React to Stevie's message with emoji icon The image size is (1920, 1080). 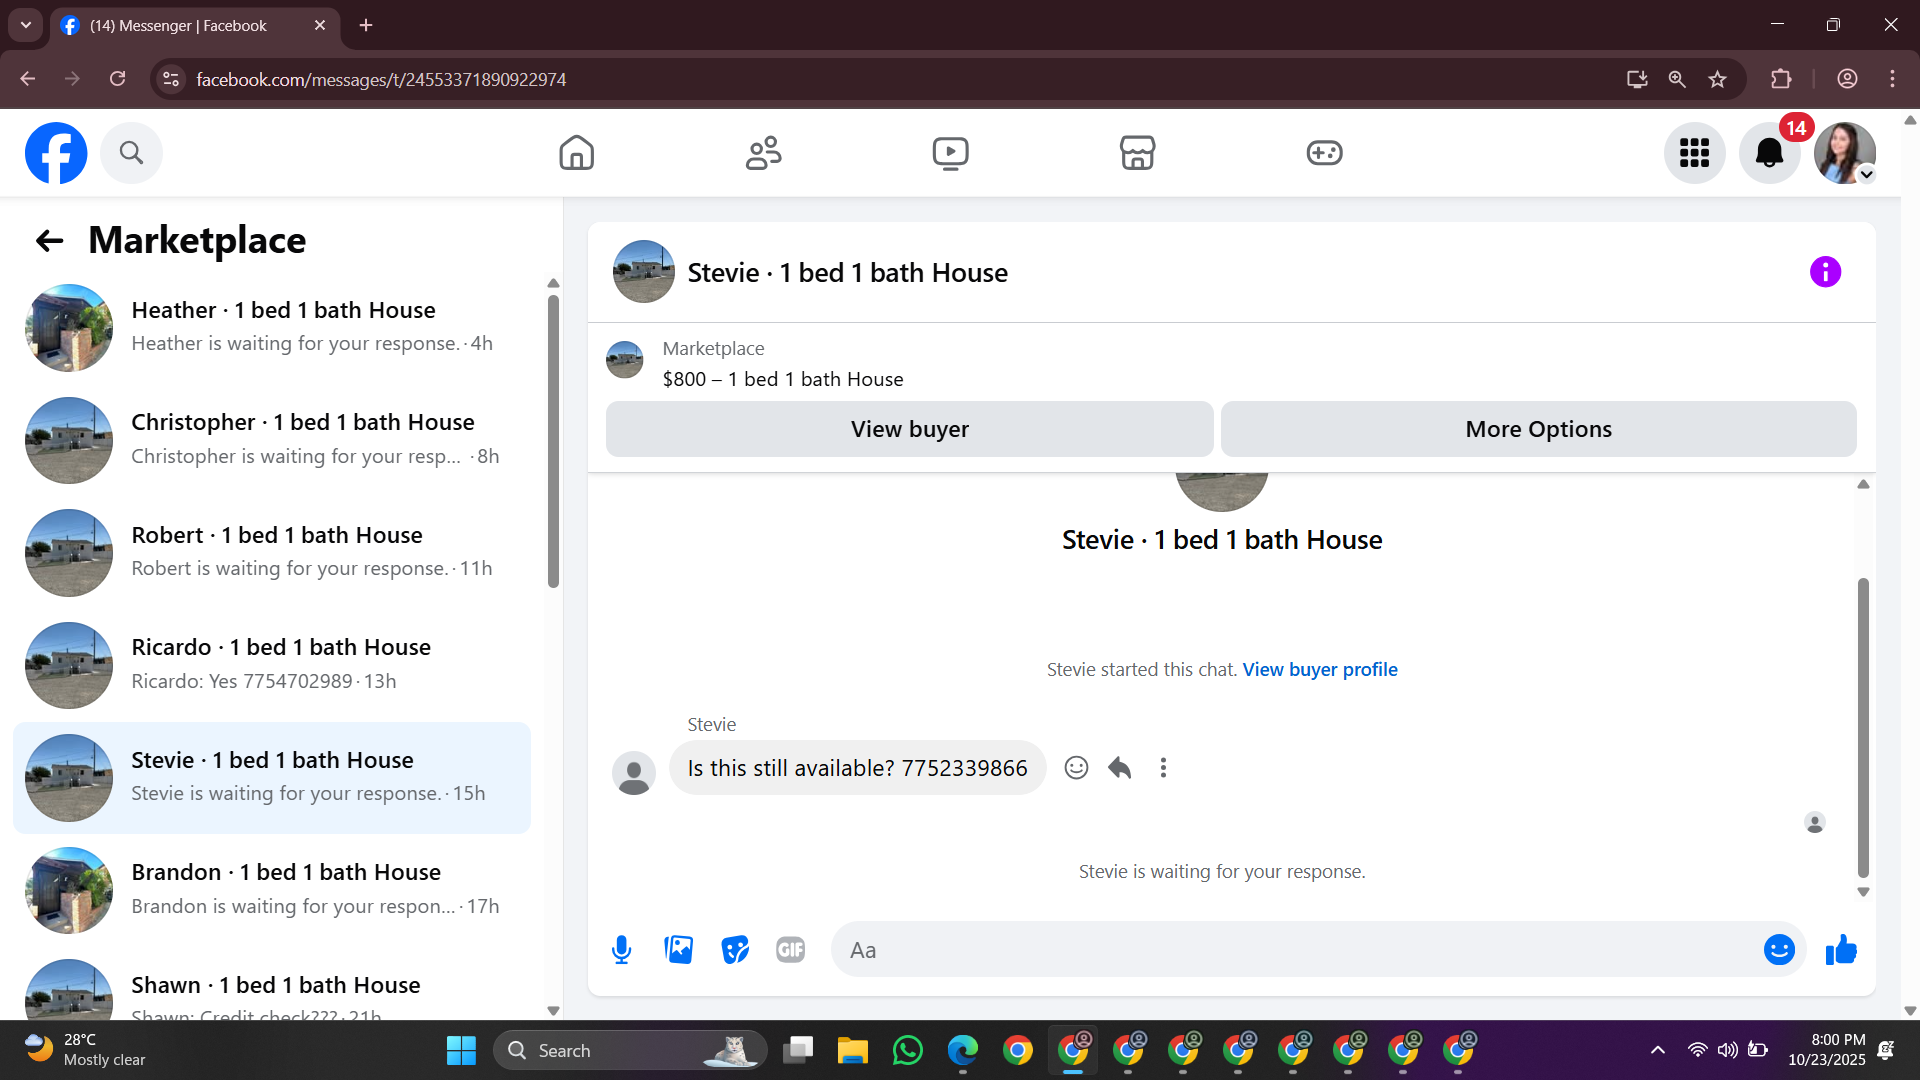click(x=1076, y=767)
